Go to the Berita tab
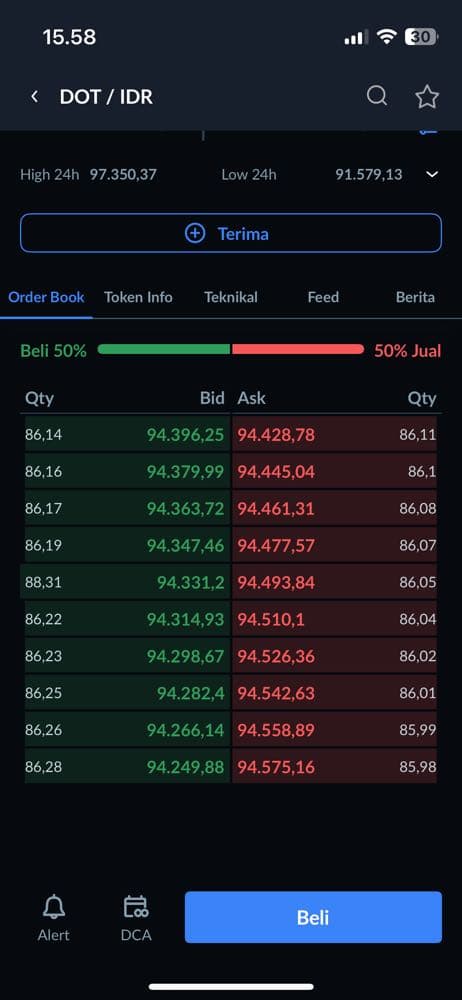Screen dimensions: 462x1000 415,297
